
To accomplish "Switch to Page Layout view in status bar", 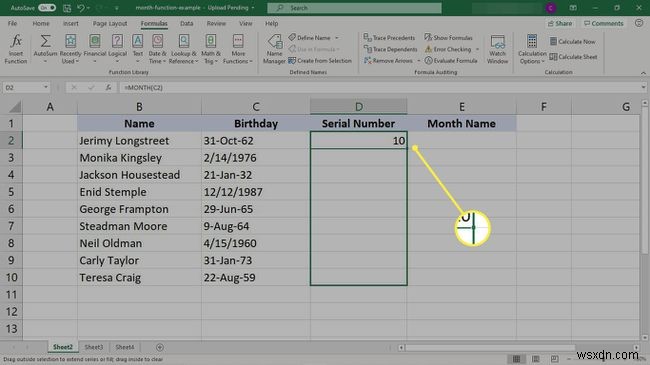I will click(536, 359).
